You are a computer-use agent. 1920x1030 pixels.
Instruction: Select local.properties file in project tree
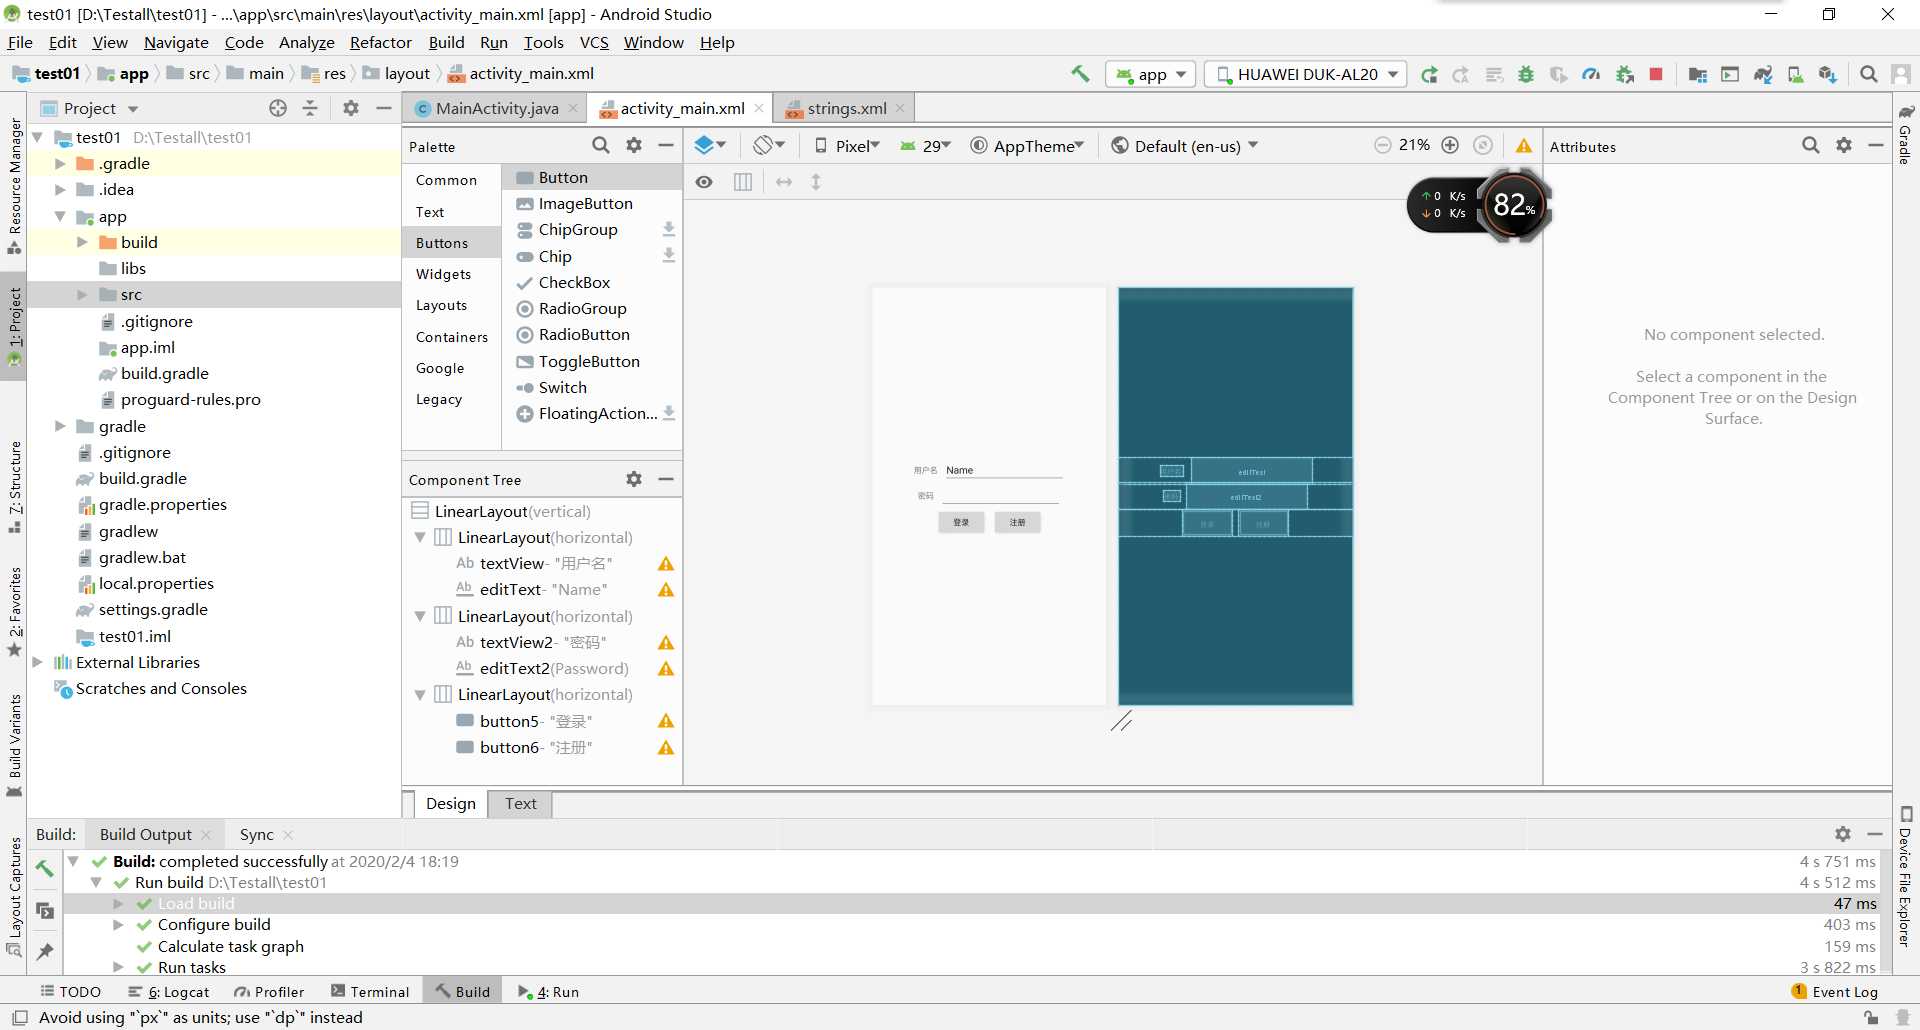pos(156,583)
